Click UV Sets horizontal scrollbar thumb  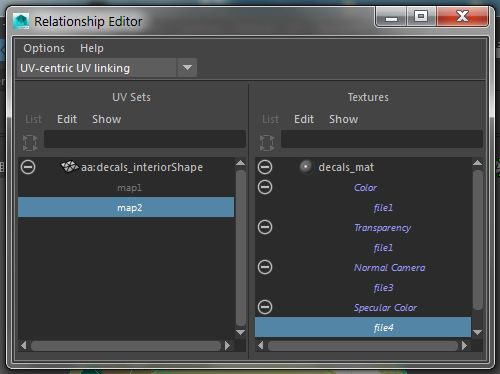[126, 346]
